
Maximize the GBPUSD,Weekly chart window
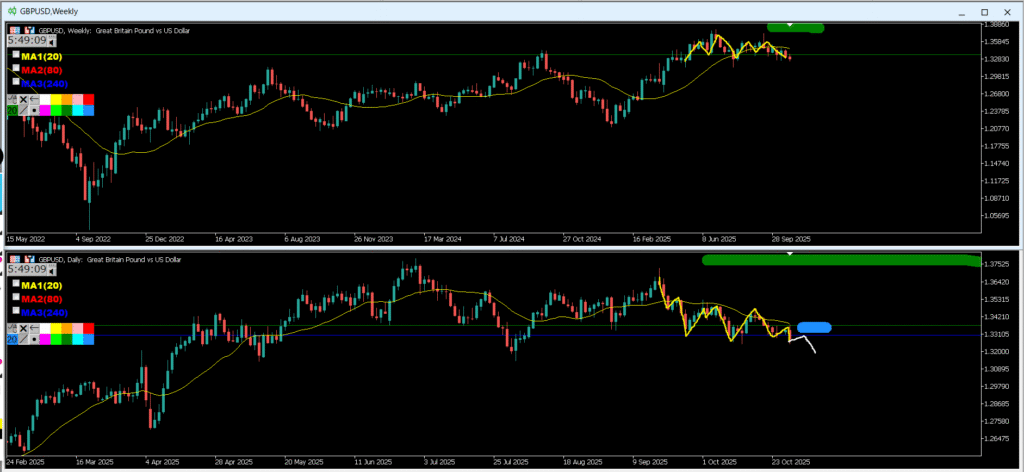tap(984, 11)
